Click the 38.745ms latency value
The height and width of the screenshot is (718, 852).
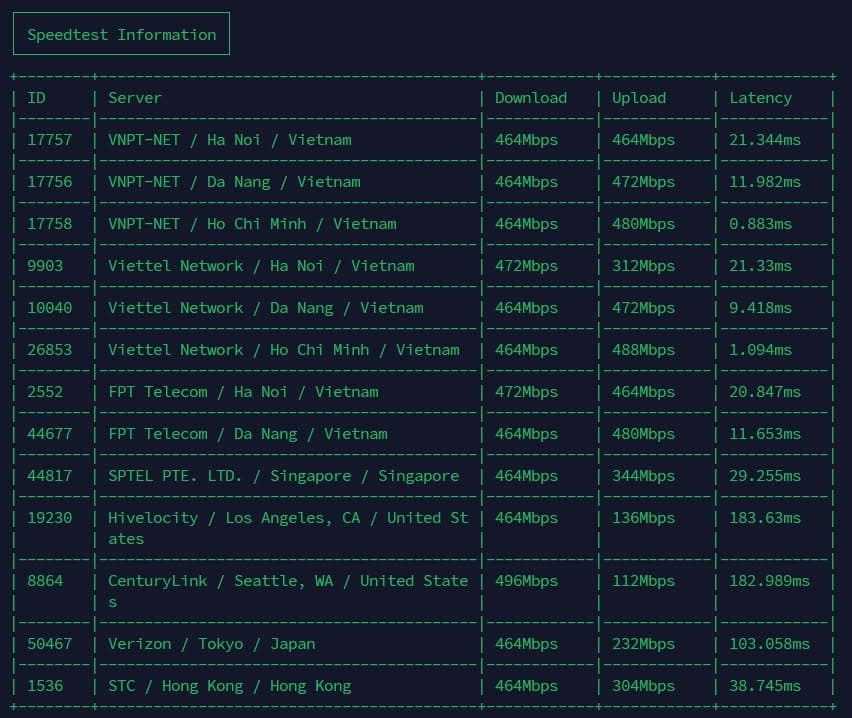pos(765,685)
